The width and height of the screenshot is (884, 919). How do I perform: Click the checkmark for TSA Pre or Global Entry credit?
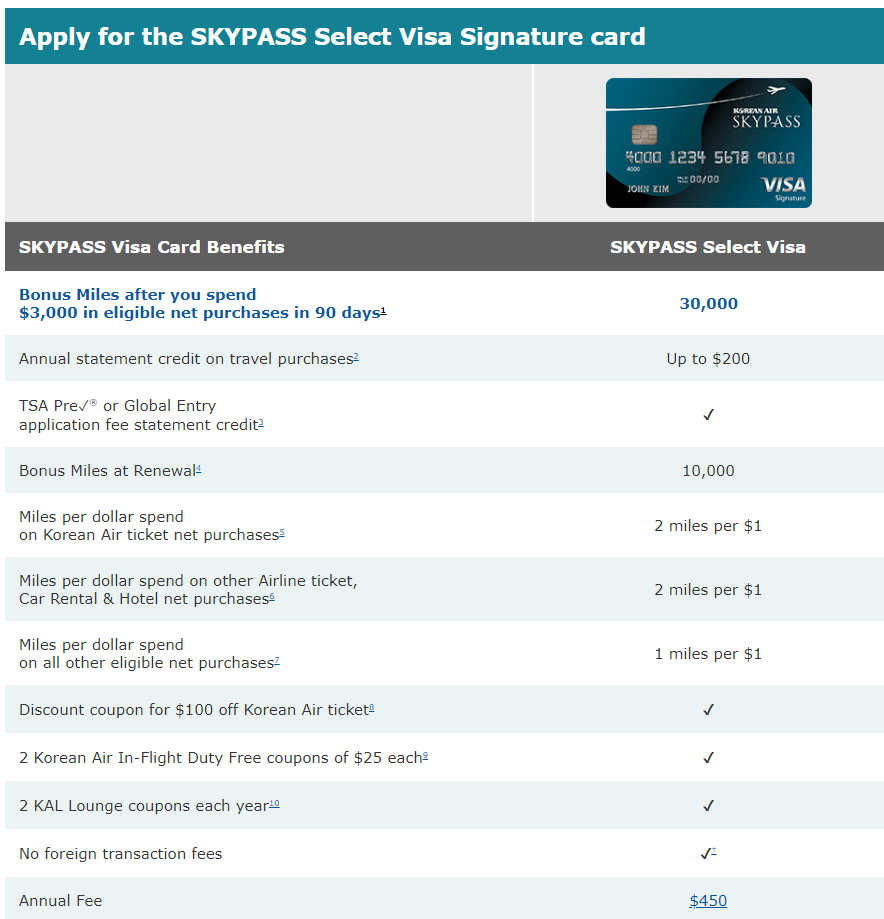pos(708,414)
